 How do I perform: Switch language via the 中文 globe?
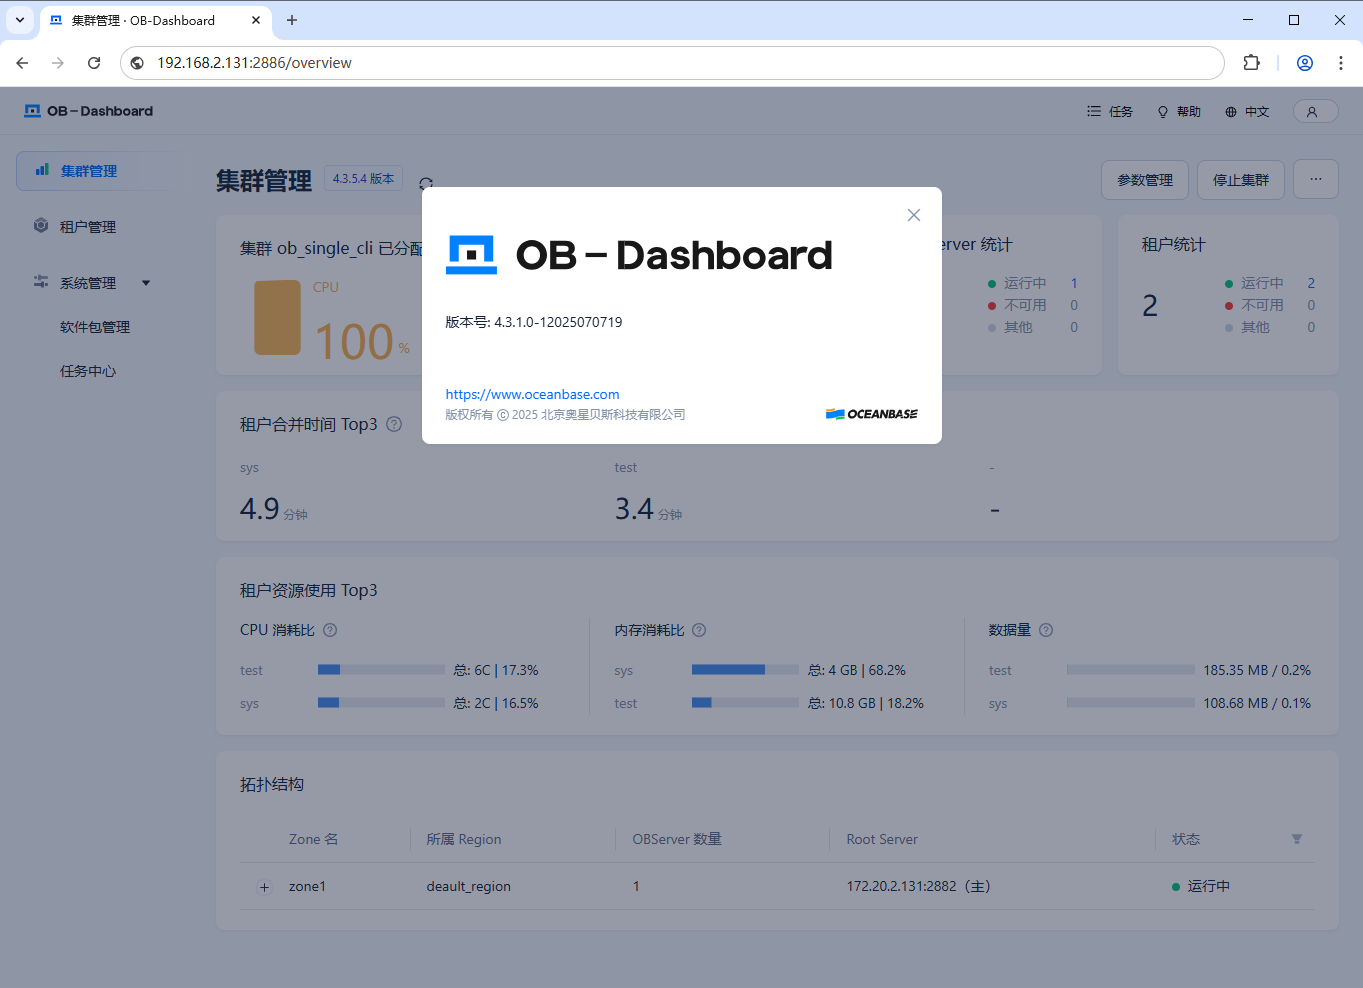[x=1247, y=112]
